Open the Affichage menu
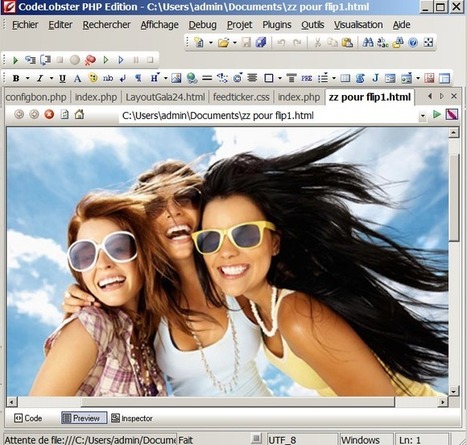 coord(159,25)
